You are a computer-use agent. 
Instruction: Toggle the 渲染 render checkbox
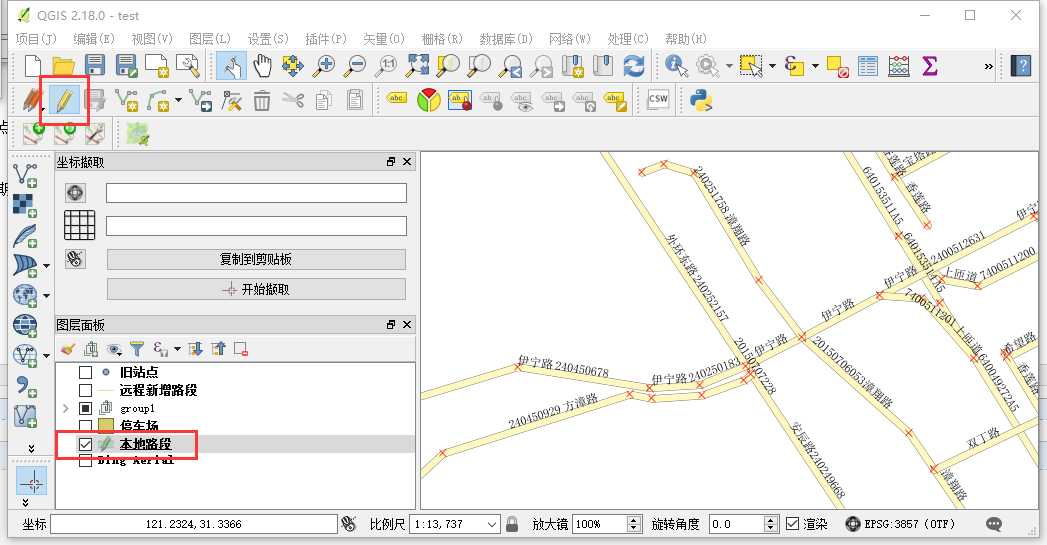(793, 524)
